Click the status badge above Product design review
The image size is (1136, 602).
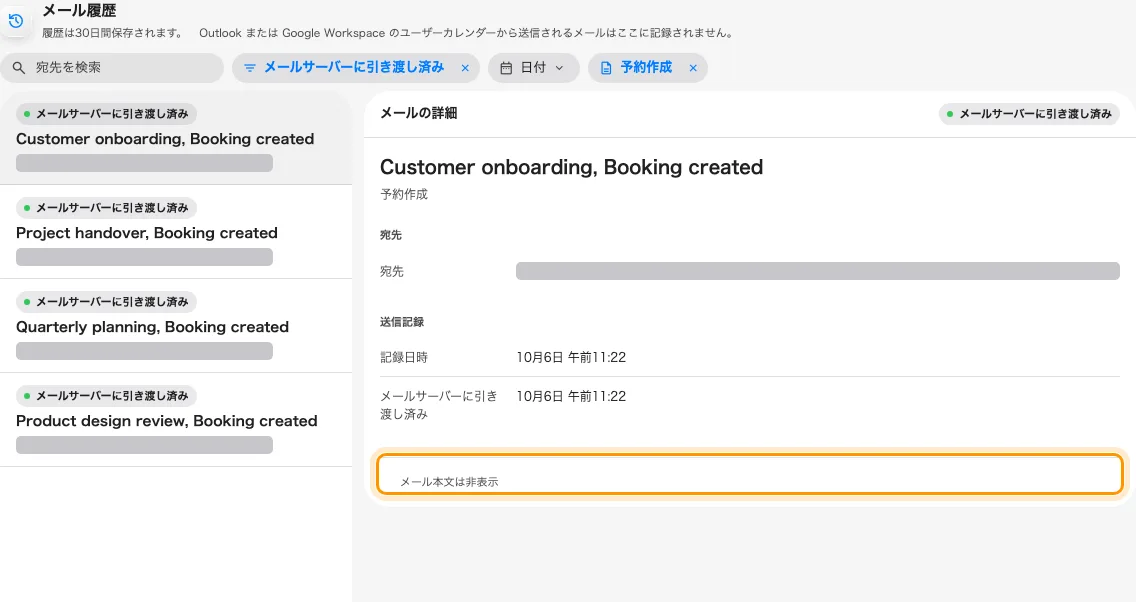pos(106,396)
